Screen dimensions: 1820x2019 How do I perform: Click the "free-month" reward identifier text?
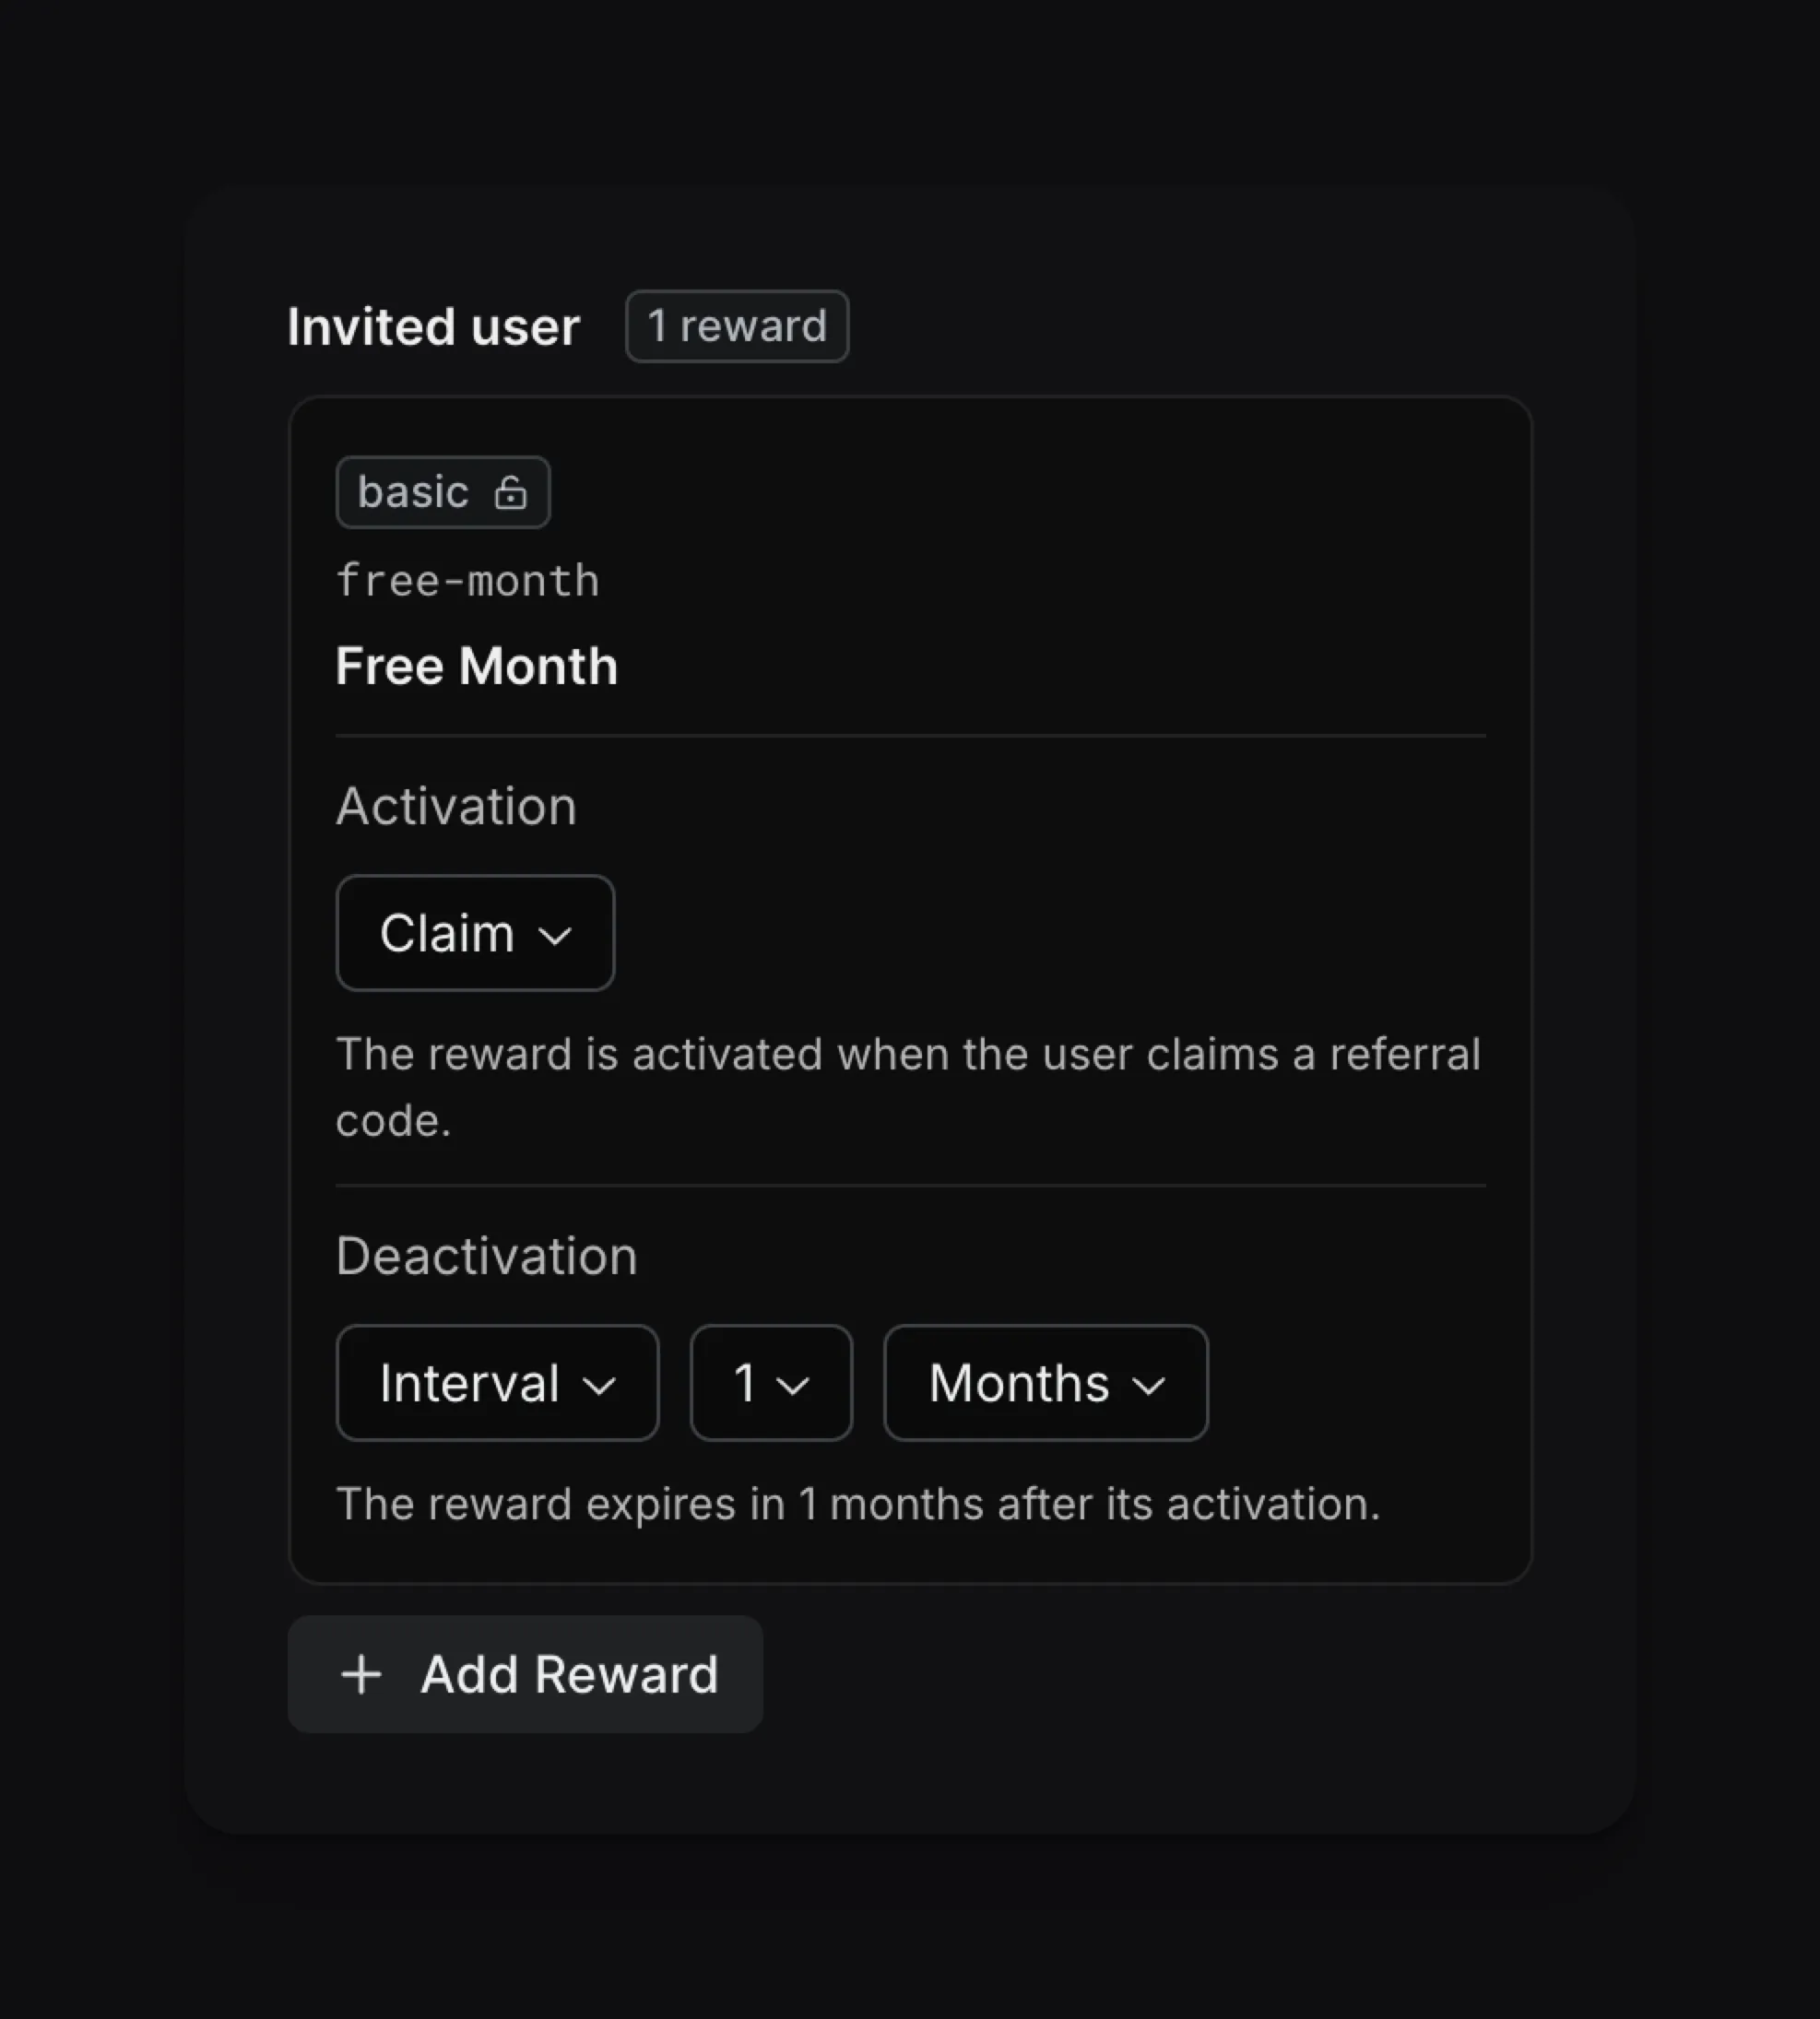tap(468, 581)
